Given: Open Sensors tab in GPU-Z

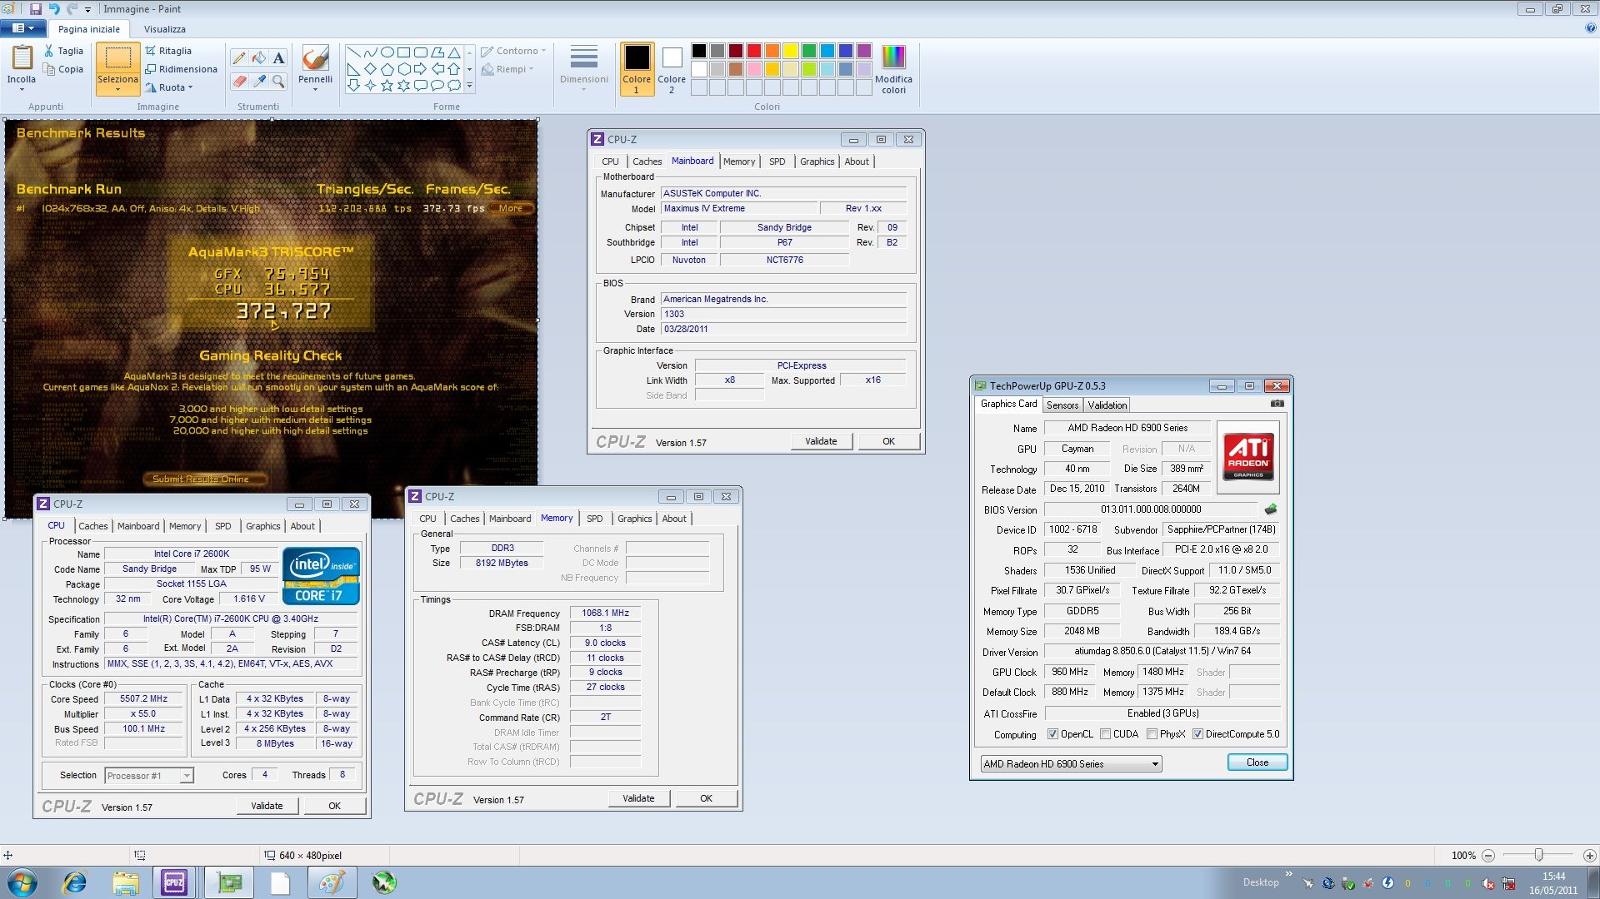Looking at the screenshot, I should pos(1062,405).
